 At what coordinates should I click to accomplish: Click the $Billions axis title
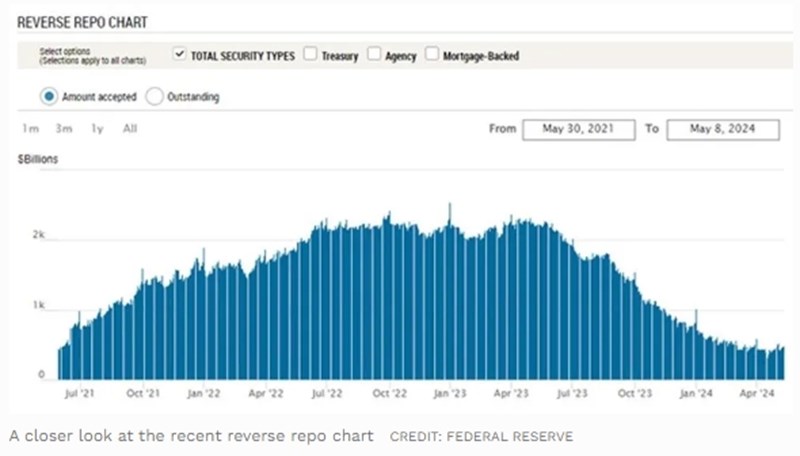coord(38,160)
